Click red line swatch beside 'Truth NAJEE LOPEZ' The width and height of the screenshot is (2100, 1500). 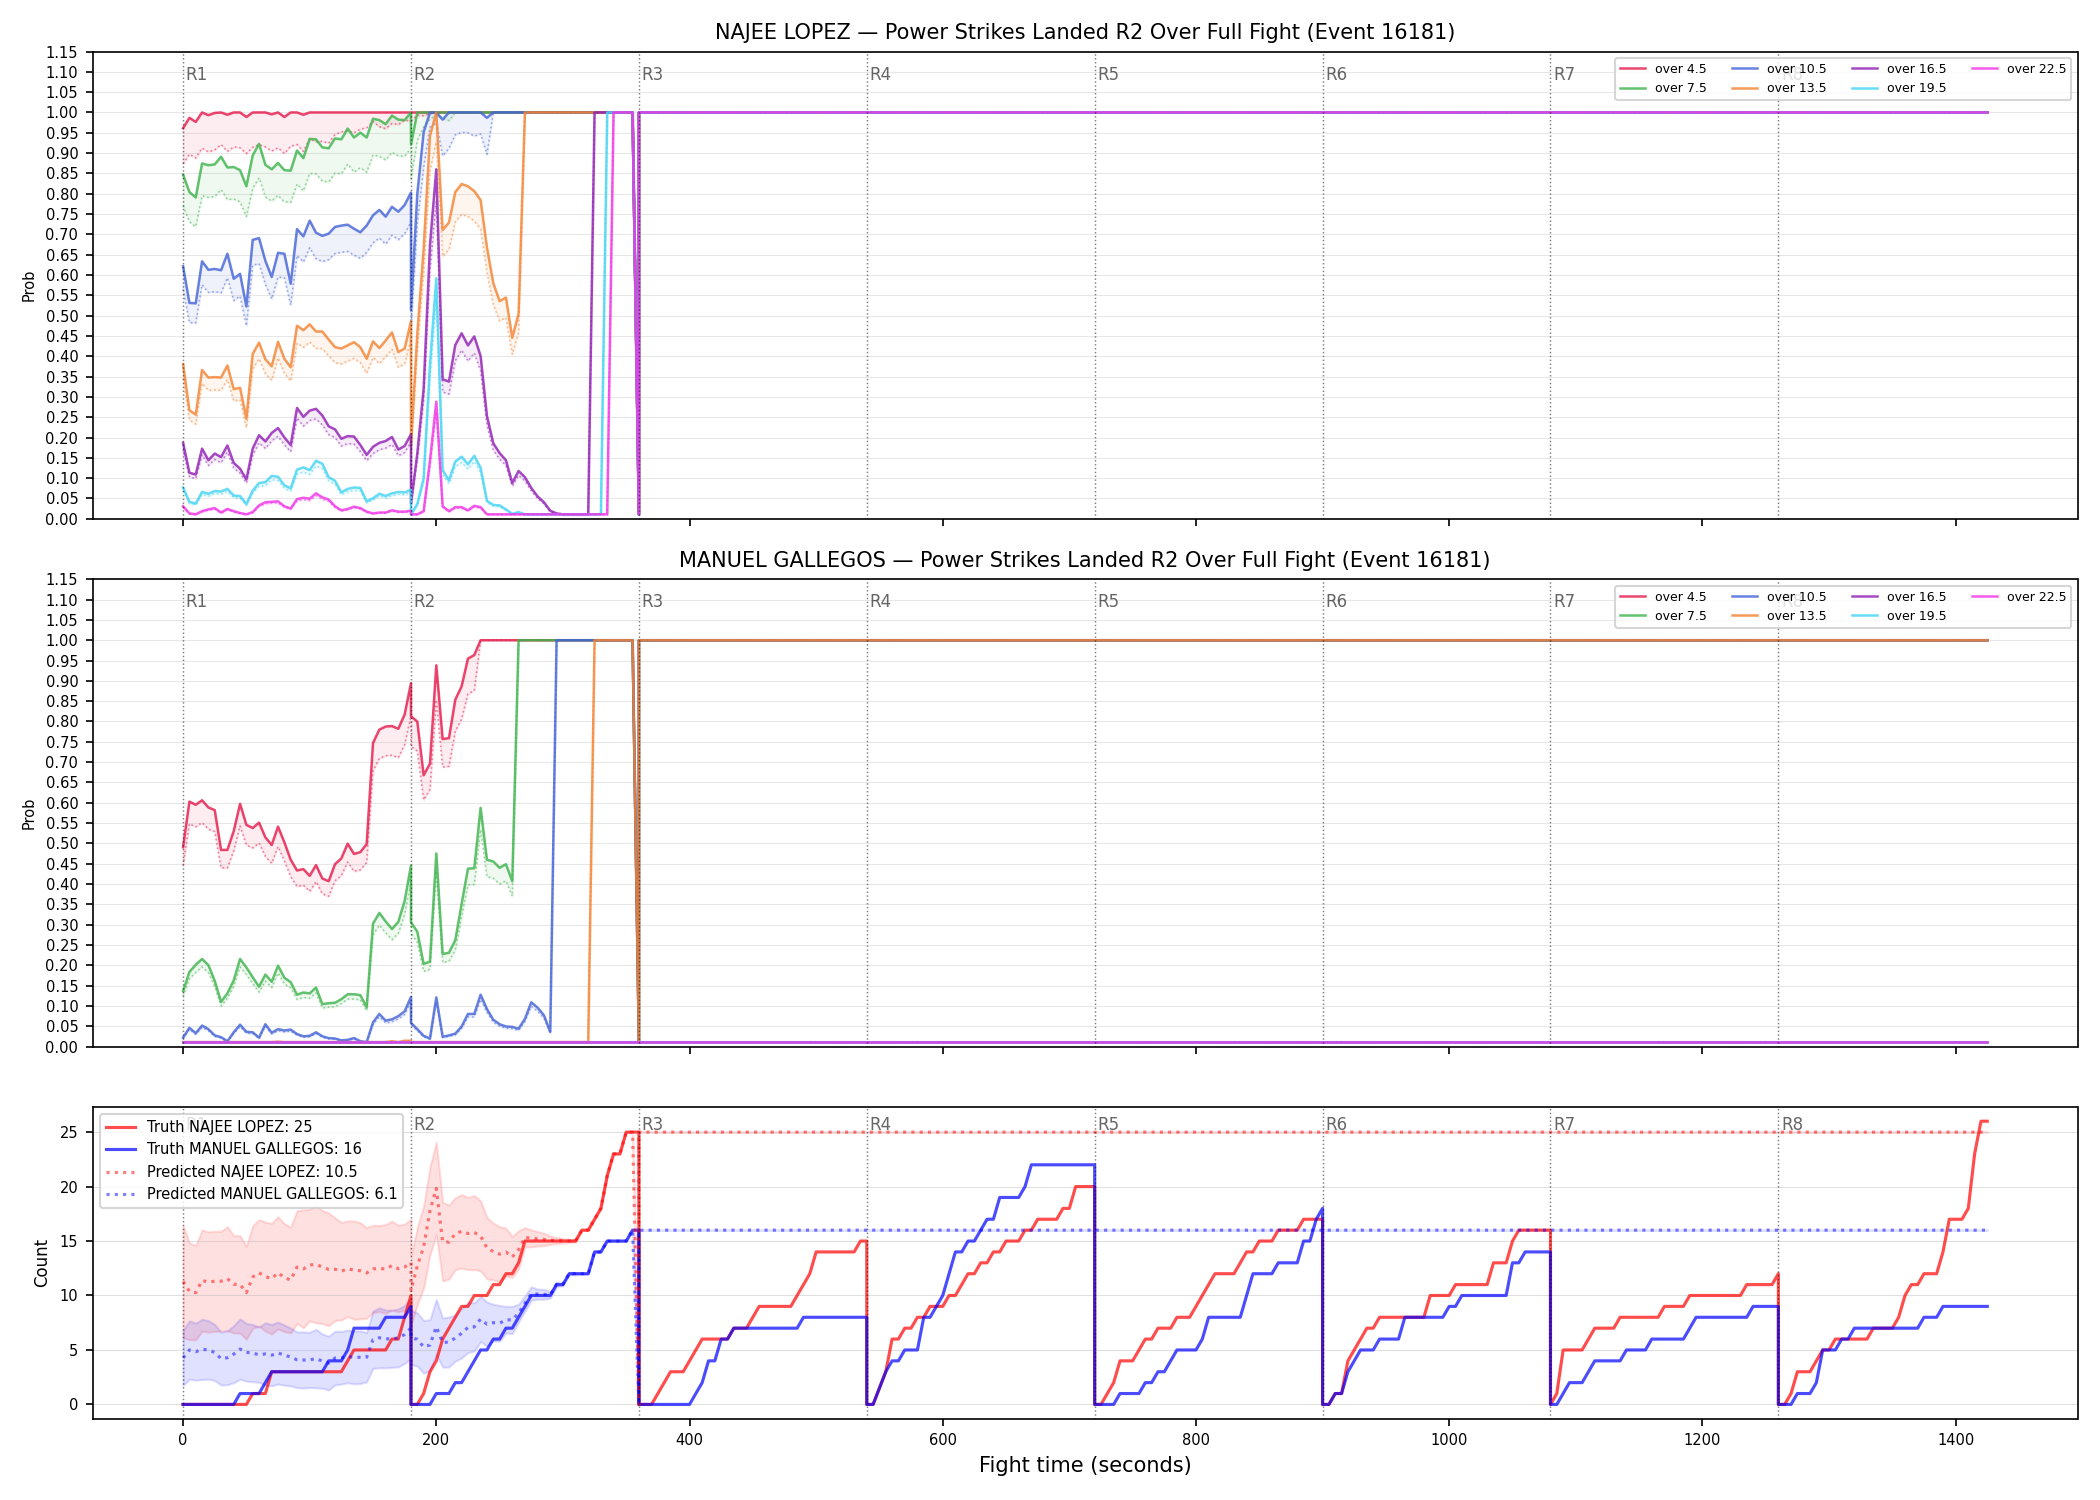(x=121, y=1127)
